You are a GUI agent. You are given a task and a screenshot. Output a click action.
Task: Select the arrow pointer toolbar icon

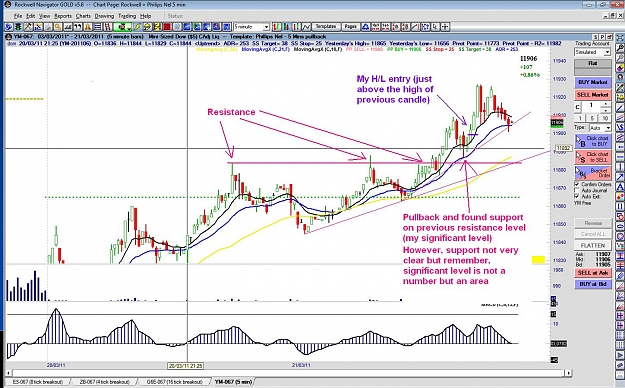(x=435, y=27)
